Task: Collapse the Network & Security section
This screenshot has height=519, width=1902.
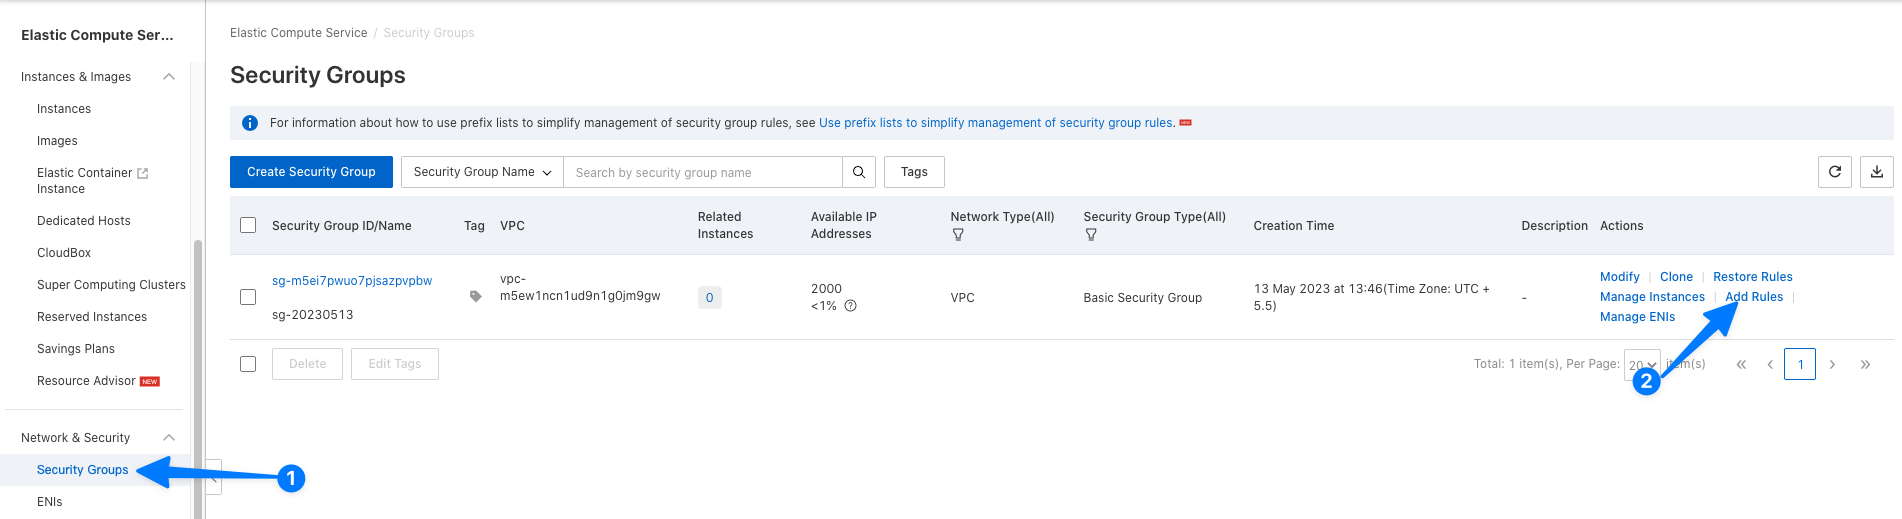Action: [169, 438]
